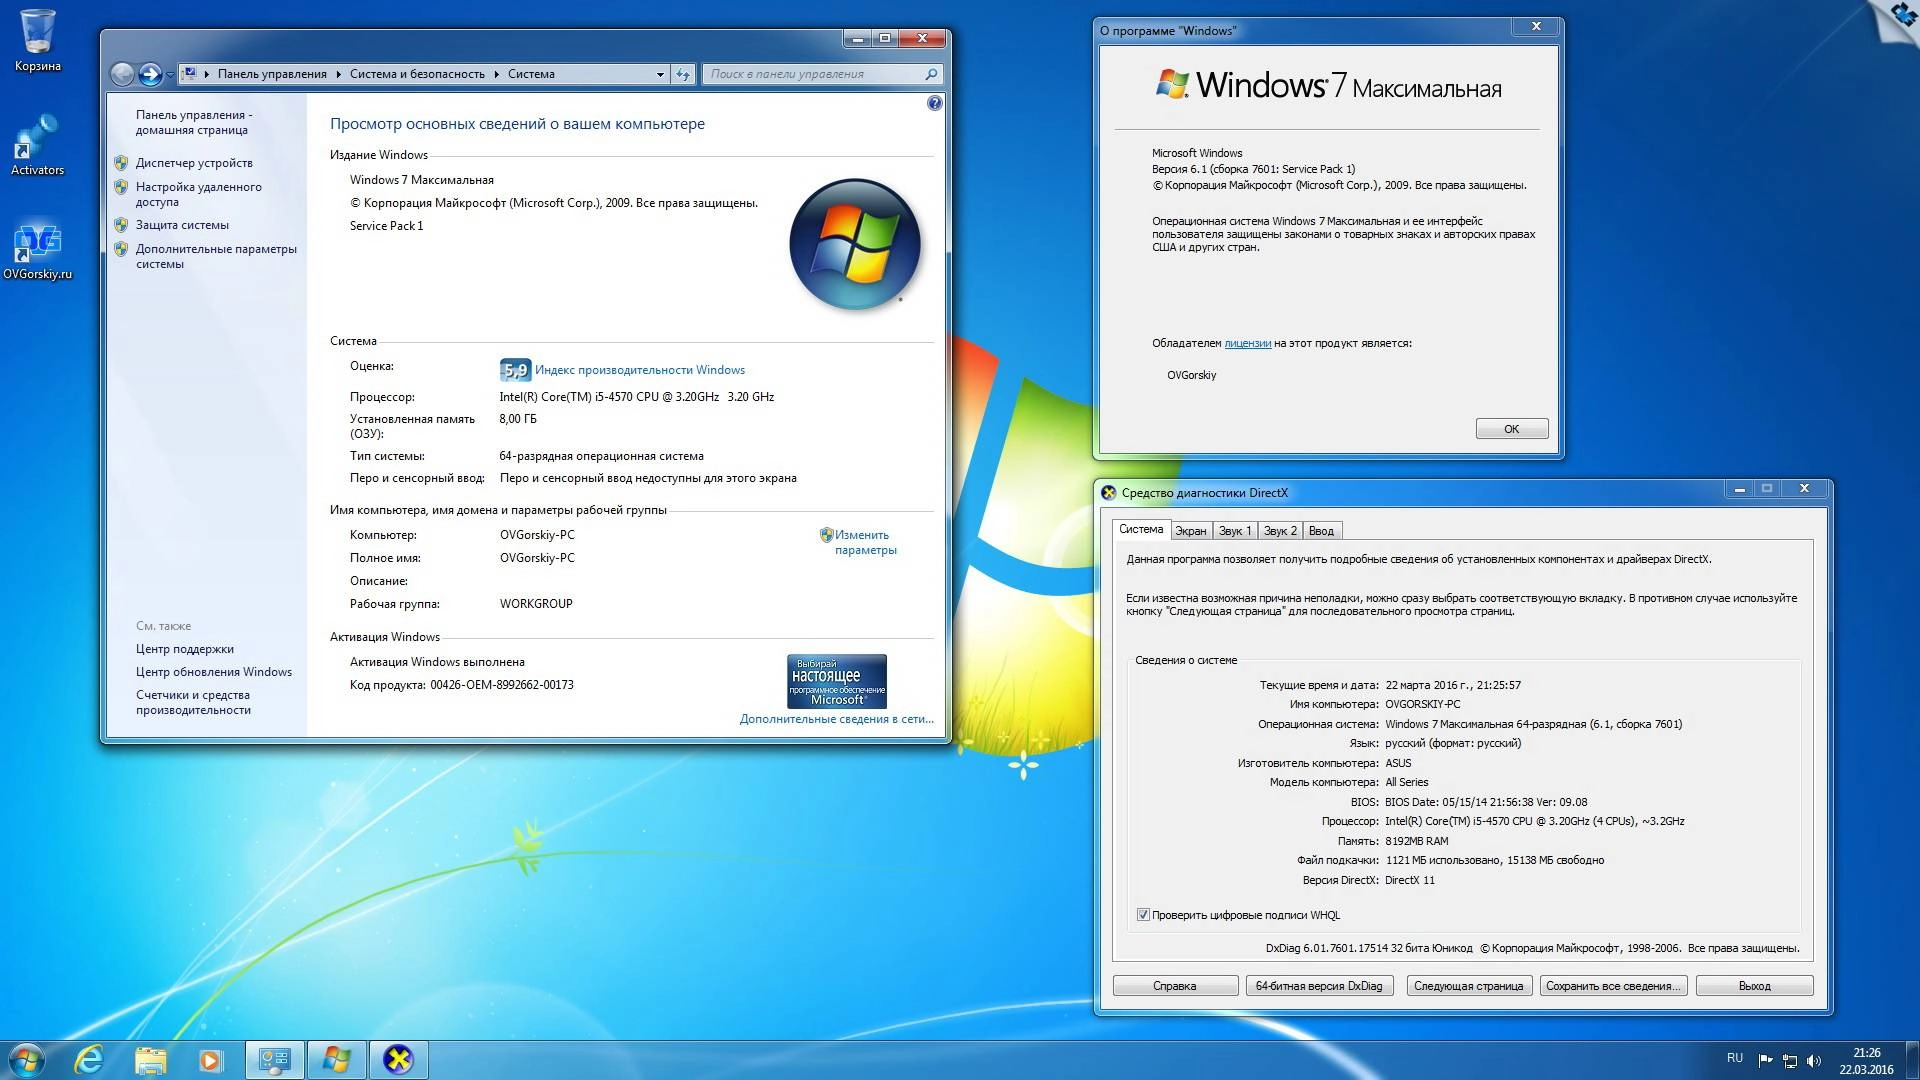Open 'Центр обновления Windows' link
The height and width of the screenshot is (1080, 1920).
(x=214, y=672)
